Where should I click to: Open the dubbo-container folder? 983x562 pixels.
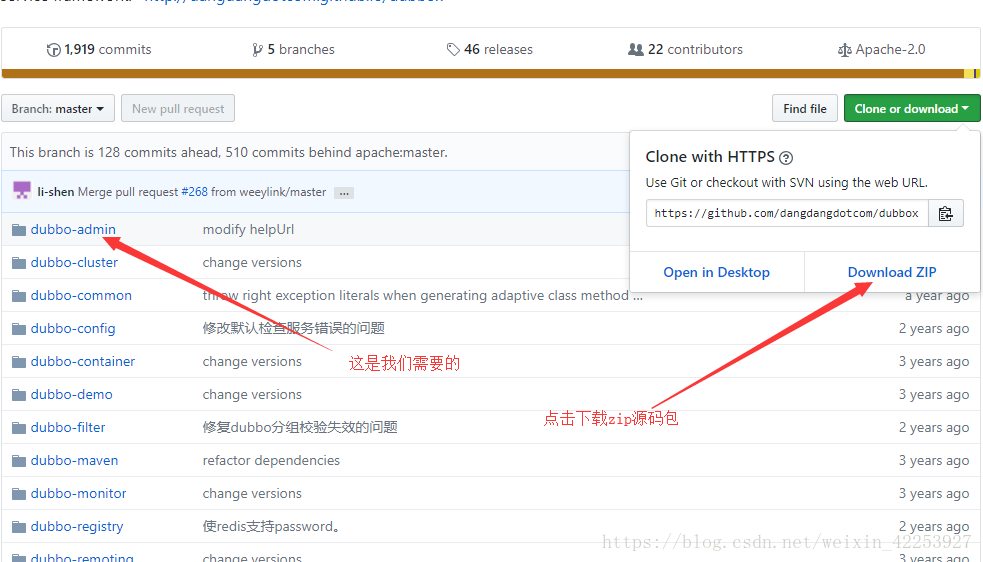[83, 361]
